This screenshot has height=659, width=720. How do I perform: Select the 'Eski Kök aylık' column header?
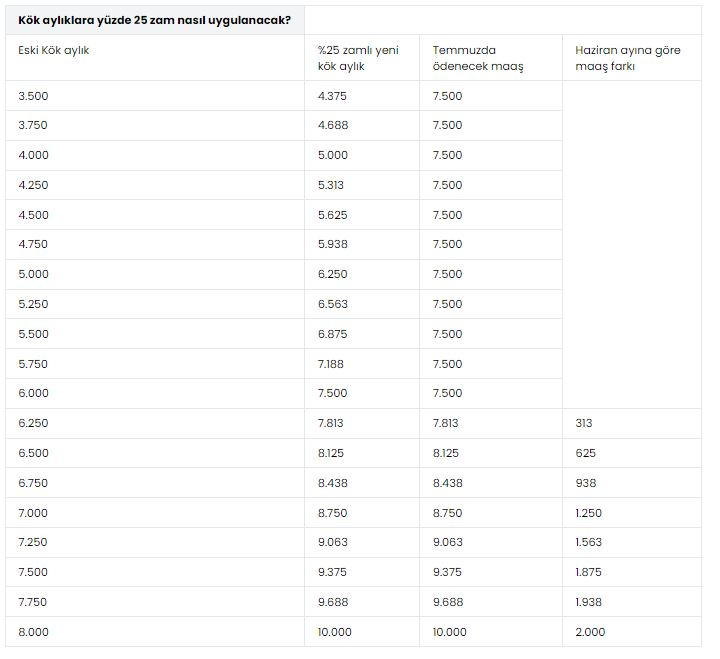[54, 50]
